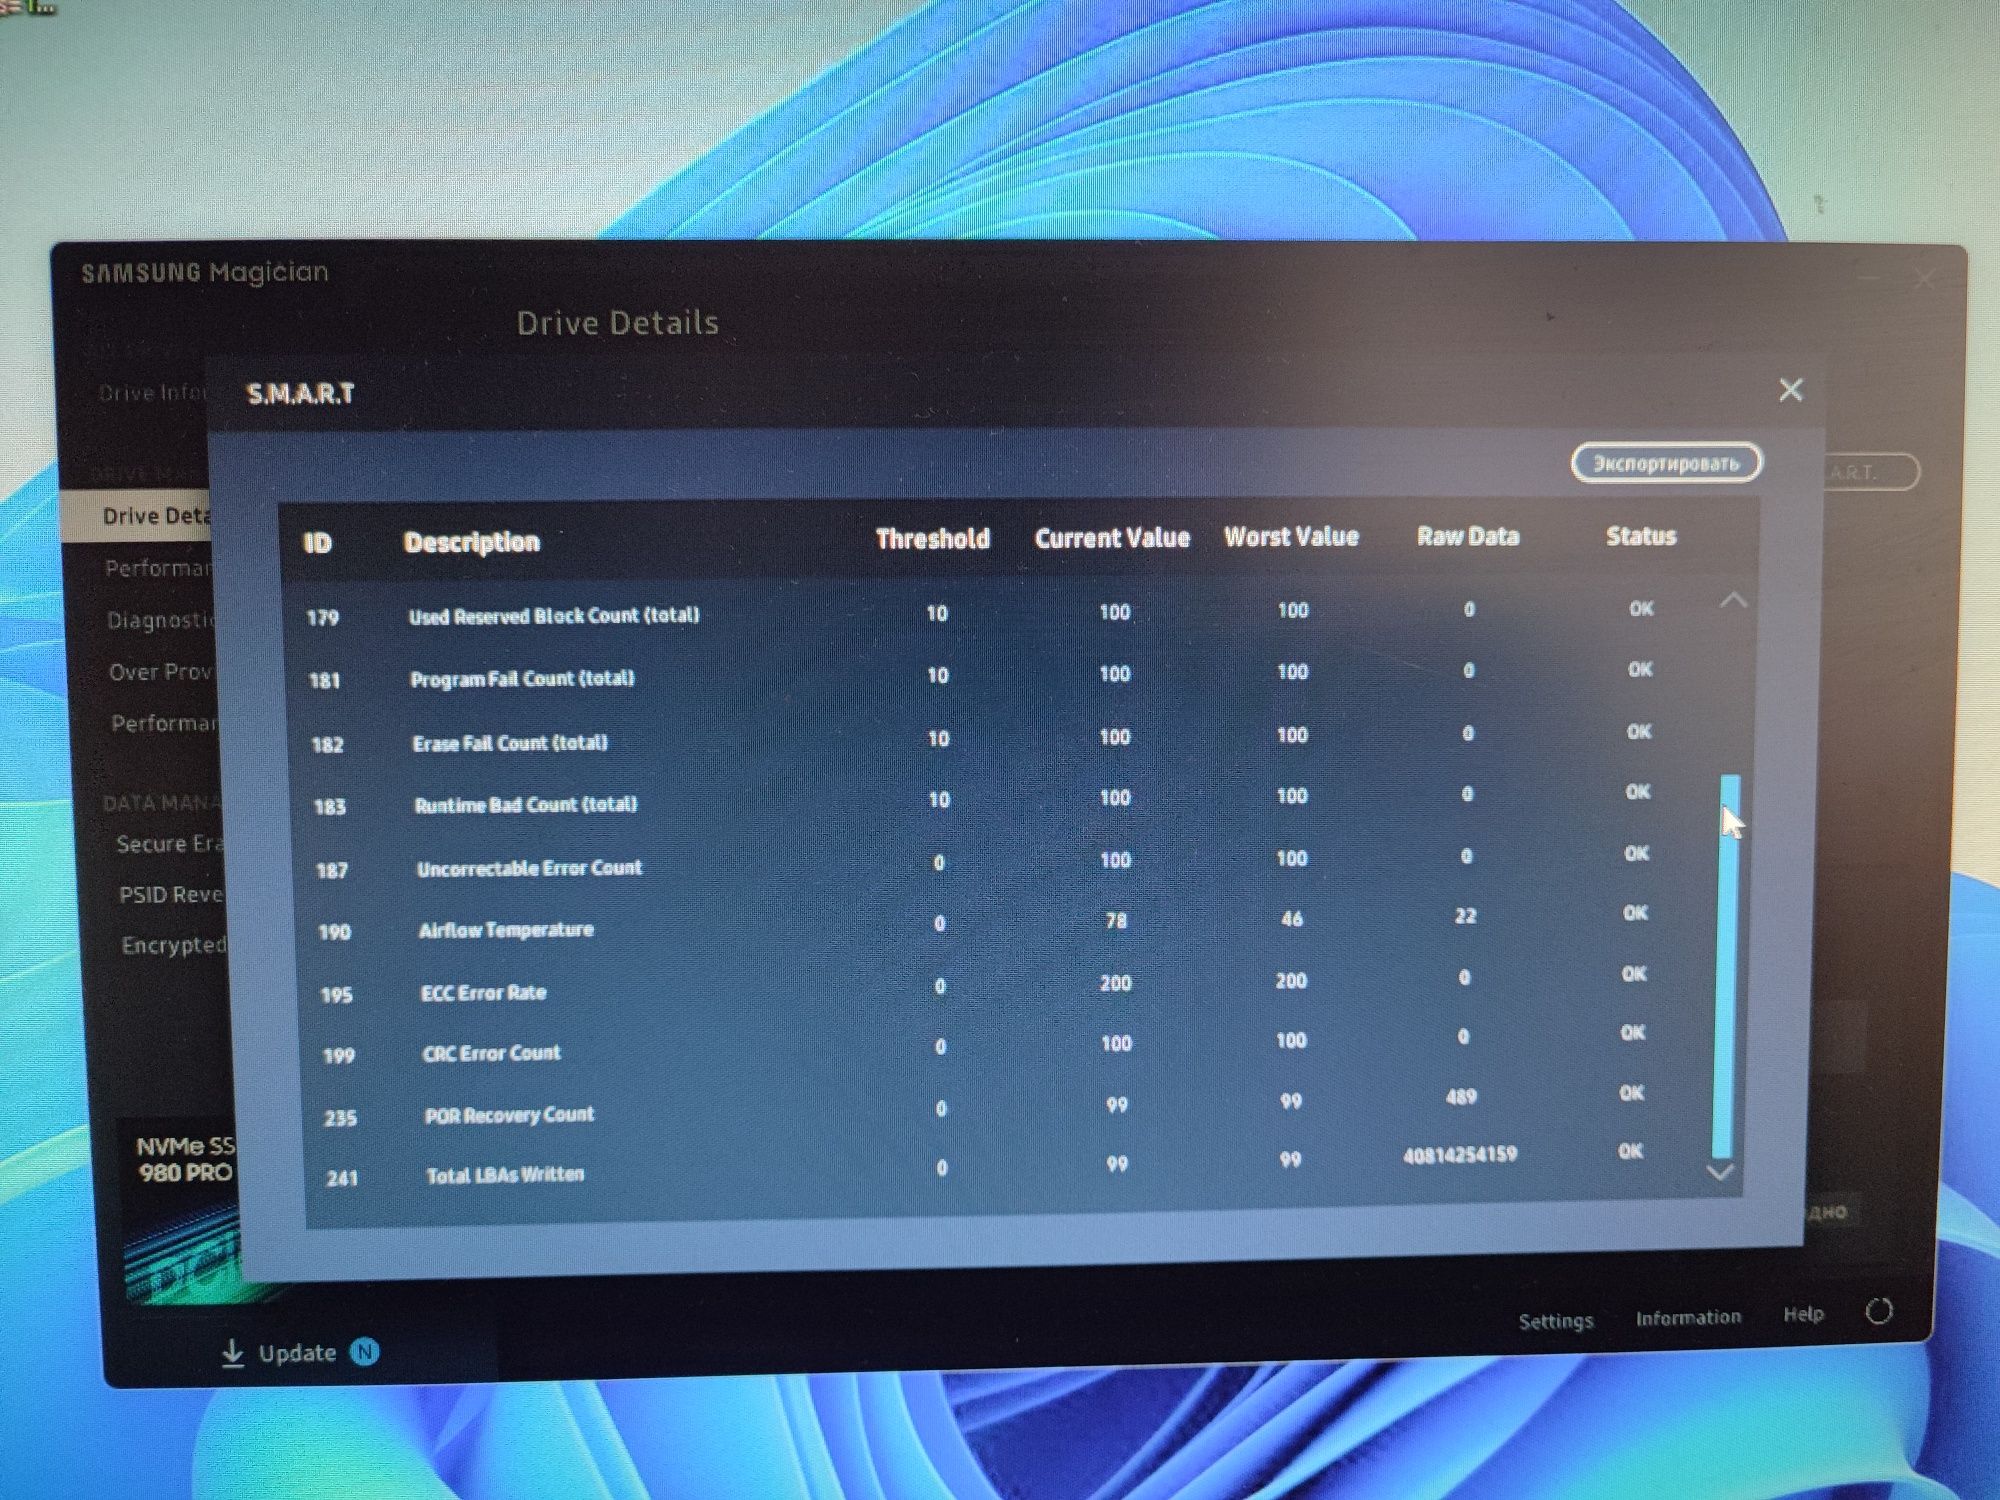Click the Drive Details page heading
Viewport: 2000px width, 1500px height.
(x=617, y=322)
